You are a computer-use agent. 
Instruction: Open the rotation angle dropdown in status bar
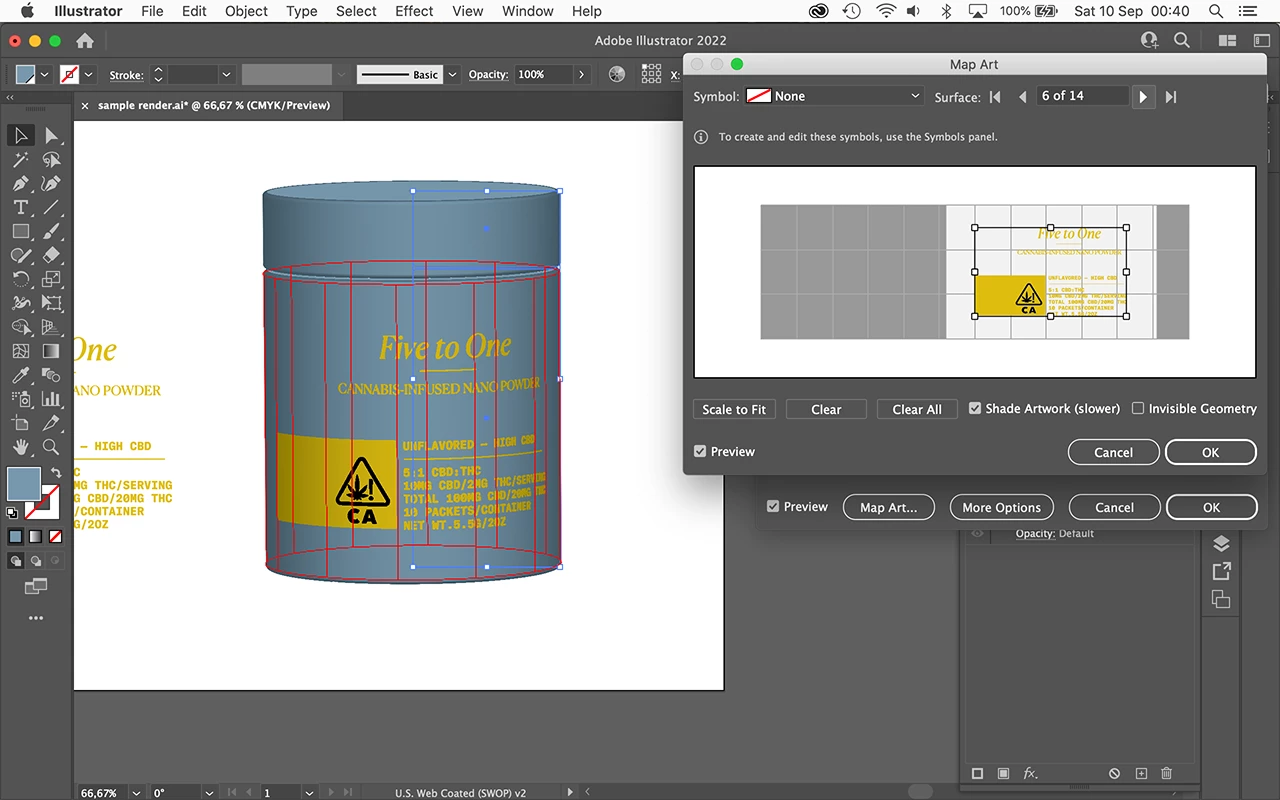[210, 792]
